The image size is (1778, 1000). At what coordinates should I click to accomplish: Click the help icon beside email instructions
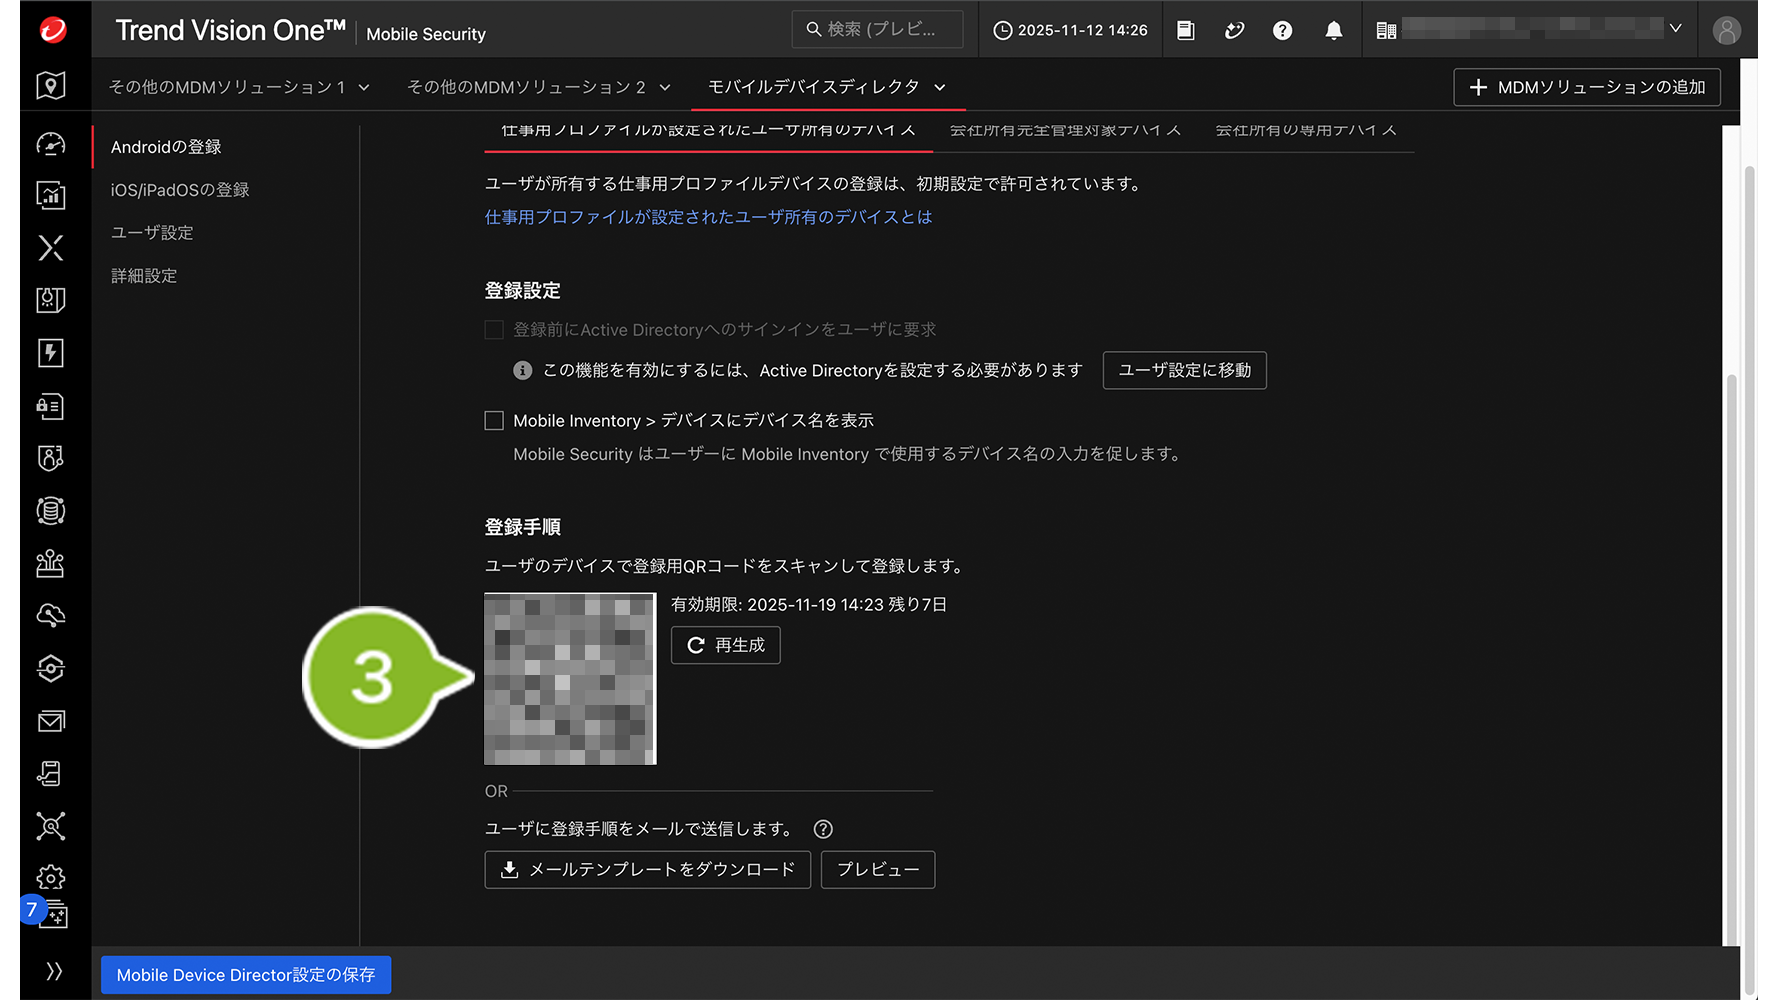pyautogui.click(x=823, y=829)
